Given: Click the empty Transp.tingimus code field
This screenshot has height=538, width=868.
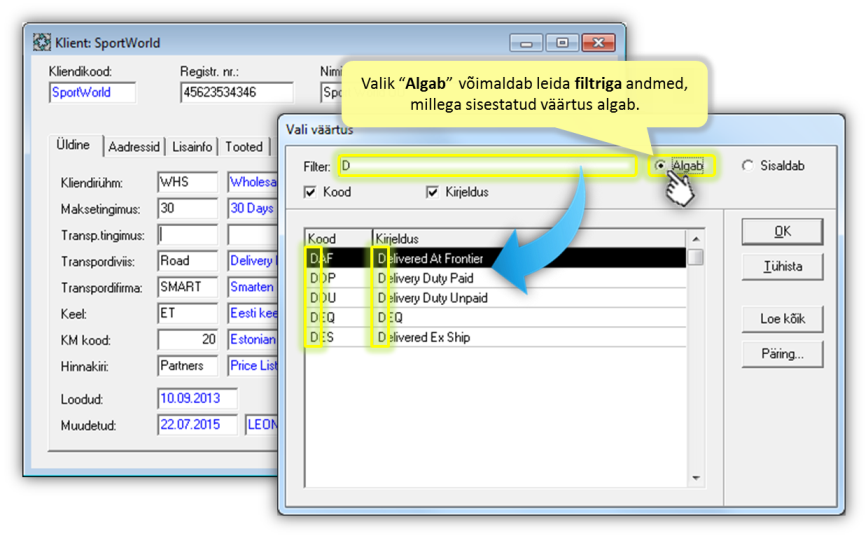Looking at the screenshot, I should [x=187, y=235].
